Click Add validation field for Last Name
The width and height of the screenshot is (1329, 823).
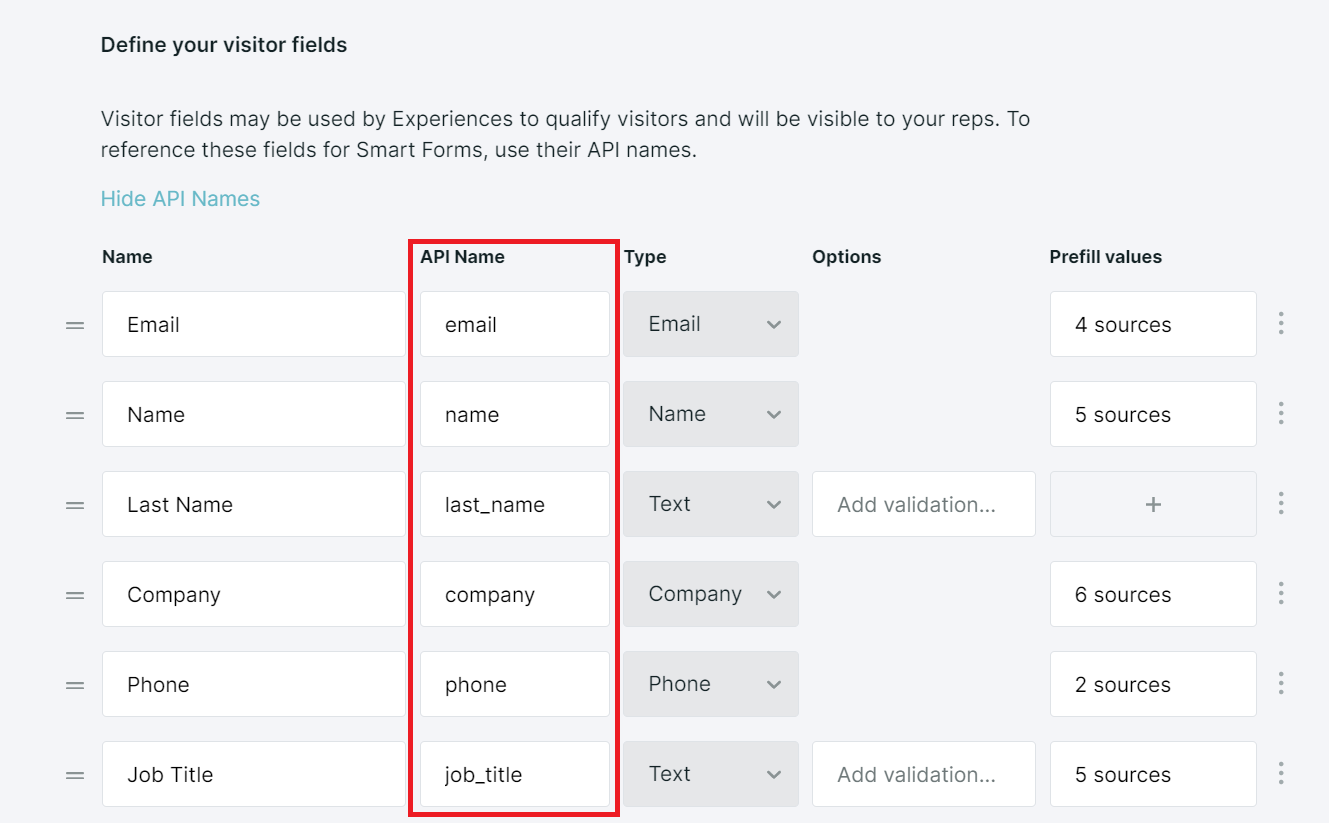923,505
